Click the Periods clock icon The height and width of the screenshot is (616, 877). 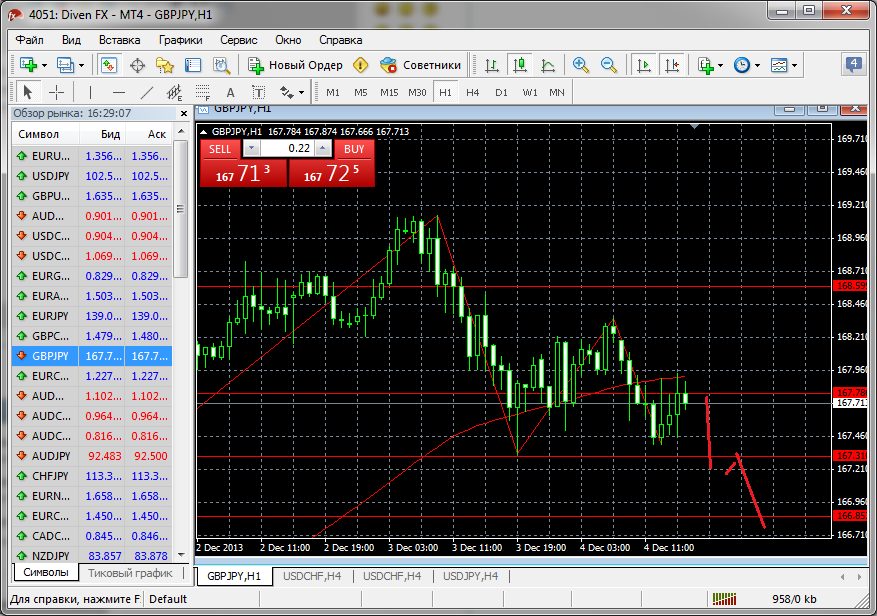pos(742,65)
